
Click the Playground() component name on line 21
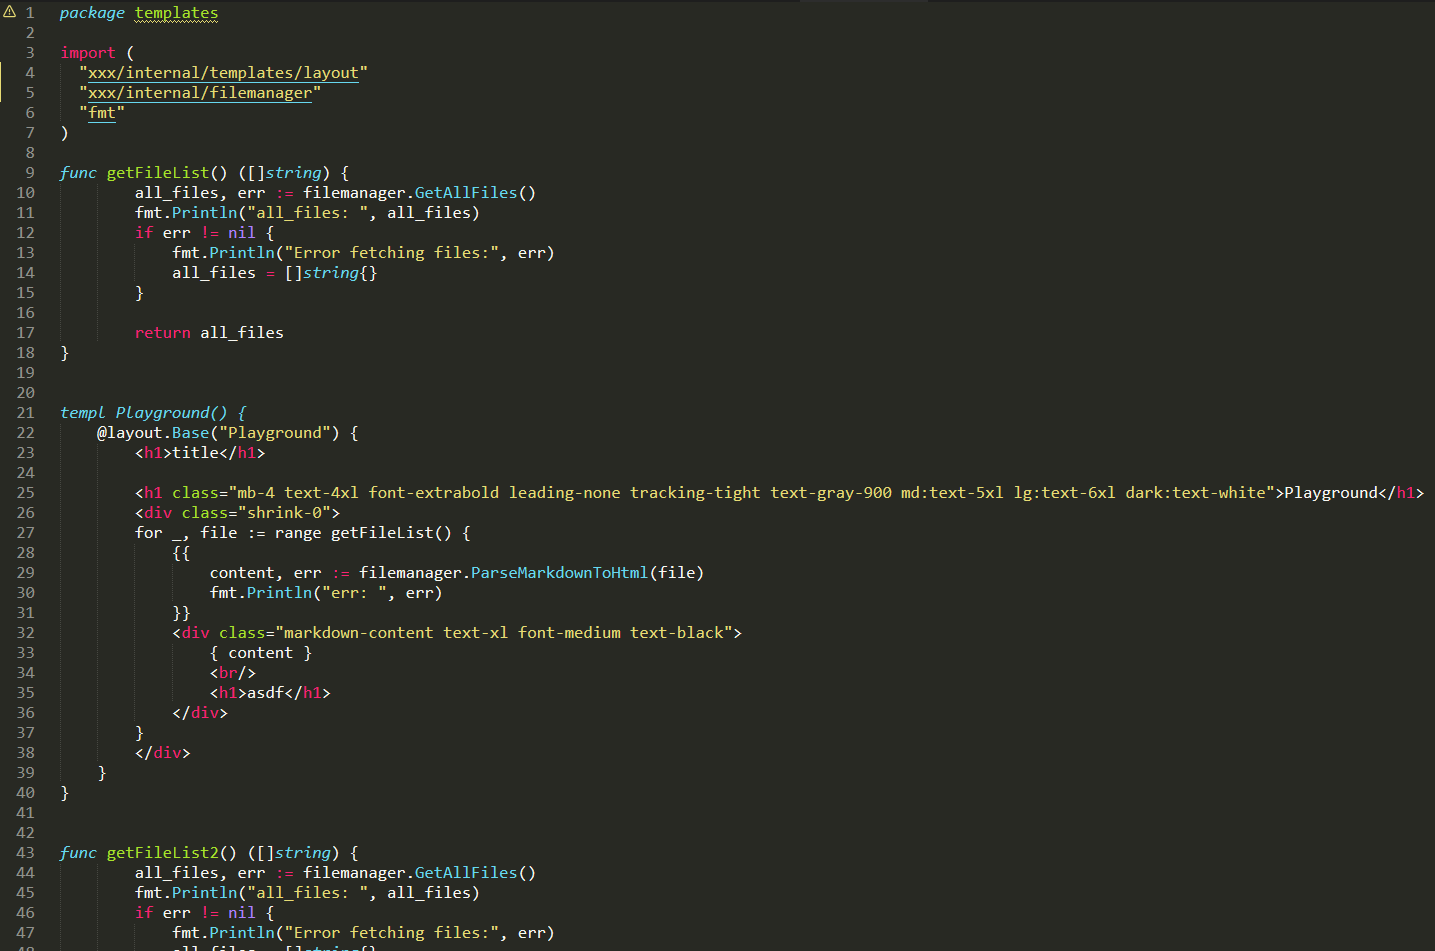click(x=172, y=413)
